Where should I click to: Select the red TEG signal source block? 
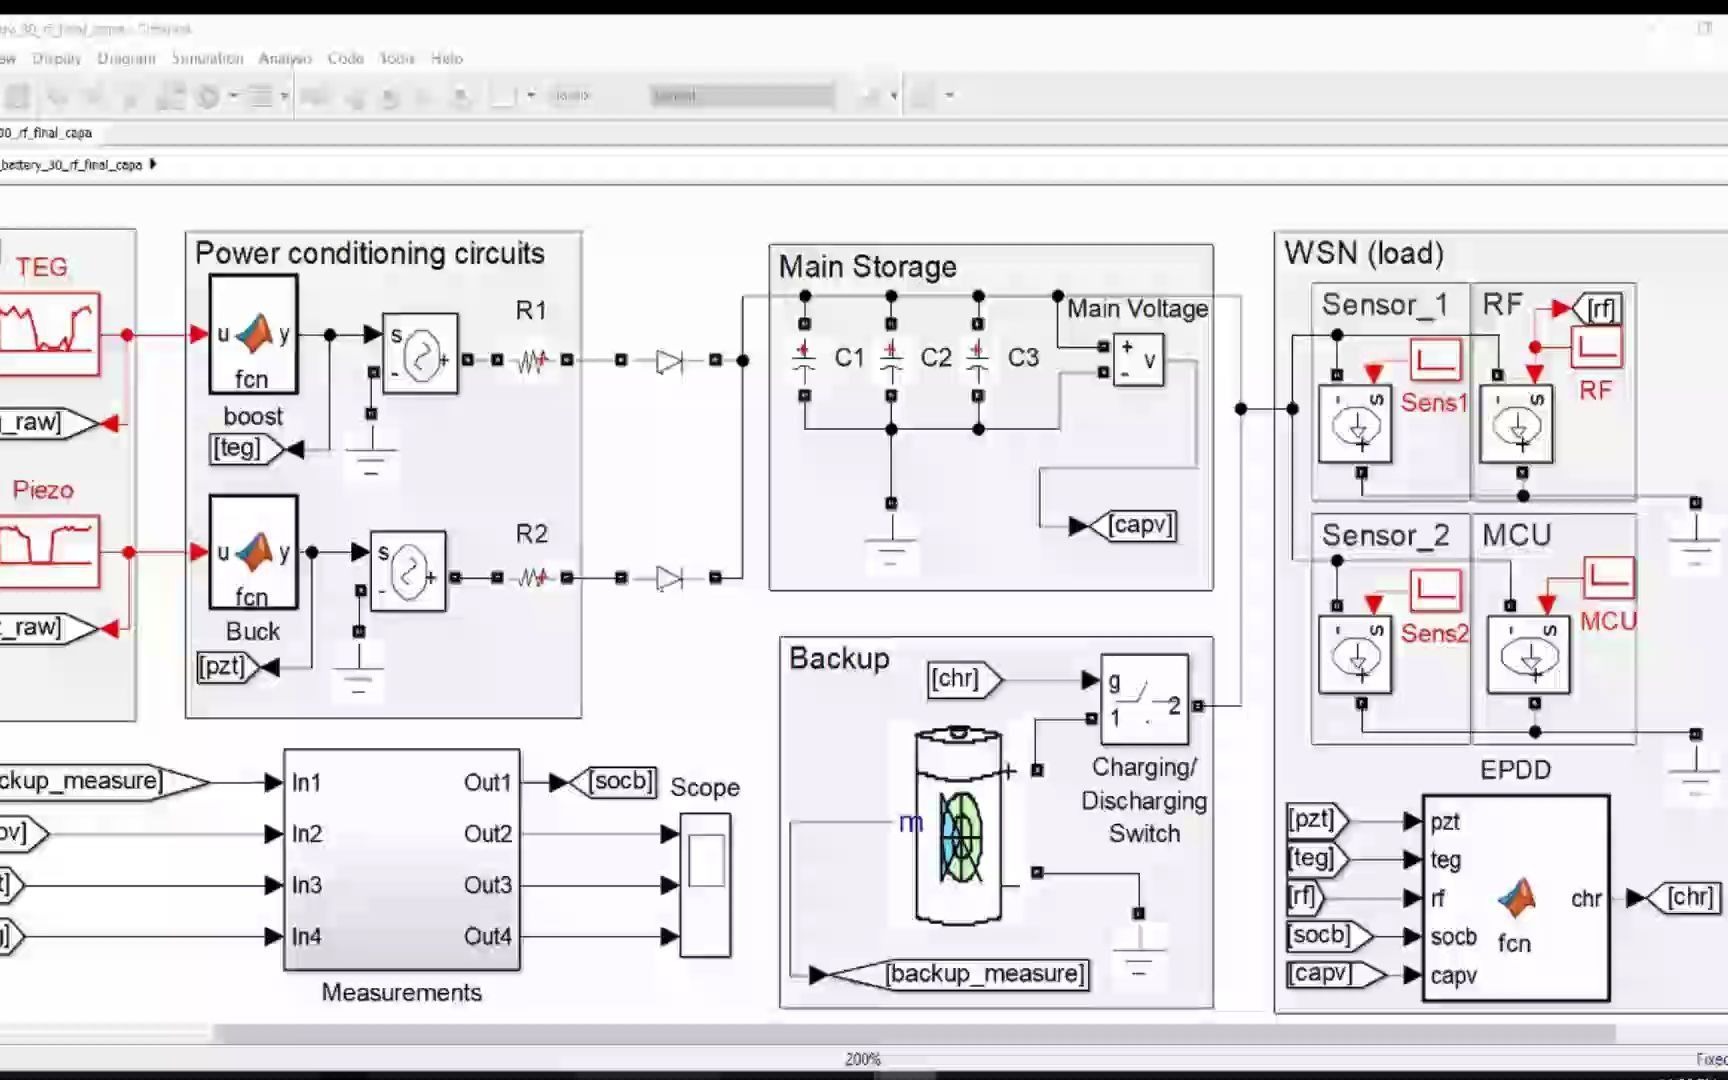(50, 333)
